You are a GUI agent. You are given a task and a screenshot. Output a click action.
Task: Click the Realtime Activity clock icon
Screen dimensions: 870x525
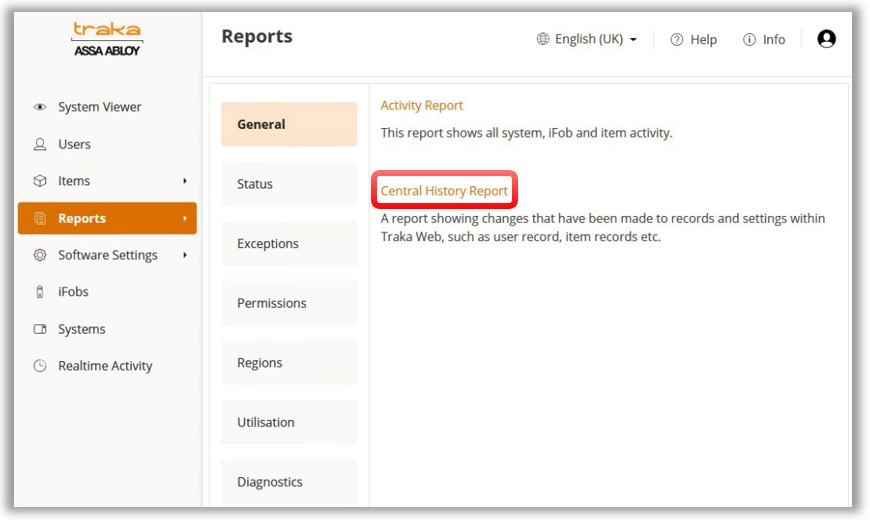(x=40, y=366)
